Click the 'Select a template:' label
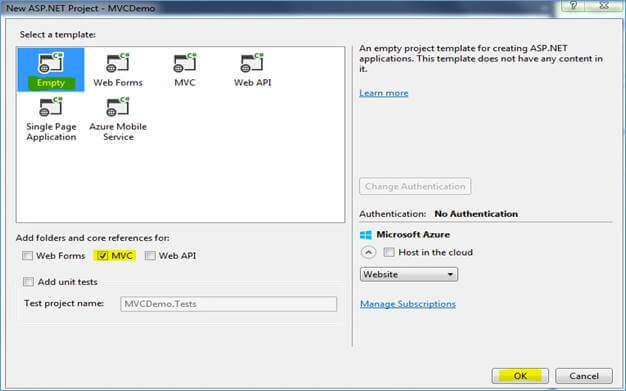This screenshot has height=391, width=626. (x=57, y=35)
